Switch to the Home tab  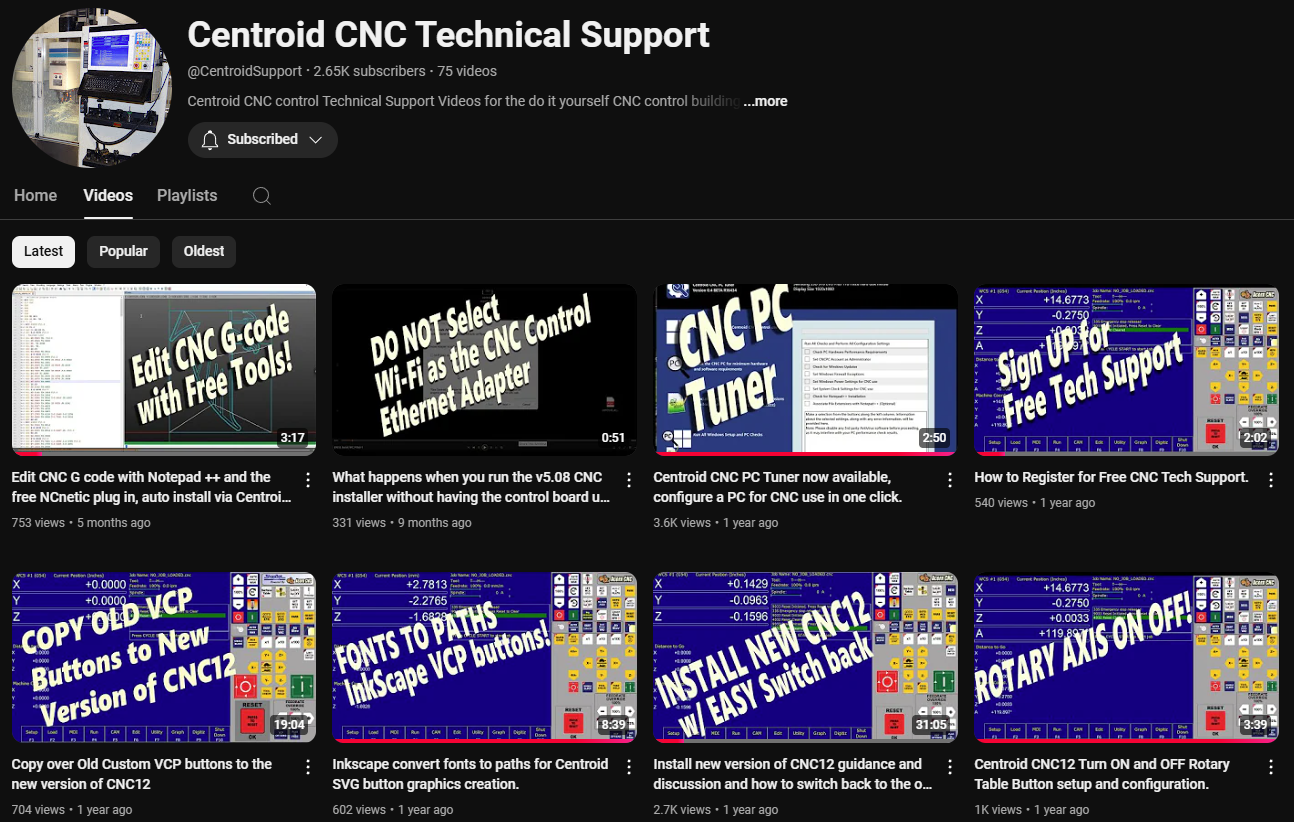pyautogui.click(x=35, y=195)
